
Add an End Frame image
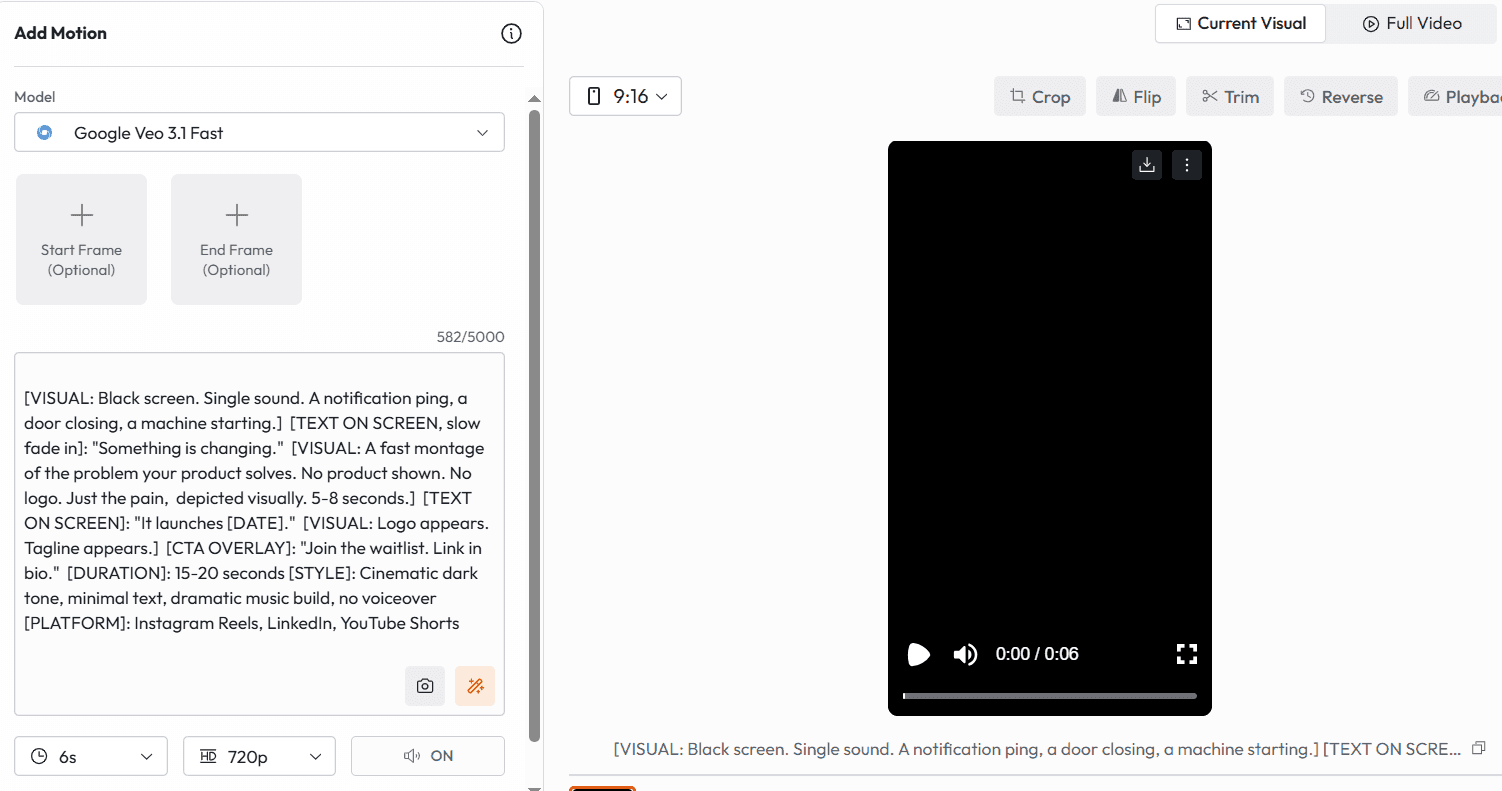[x=236, y=239]
